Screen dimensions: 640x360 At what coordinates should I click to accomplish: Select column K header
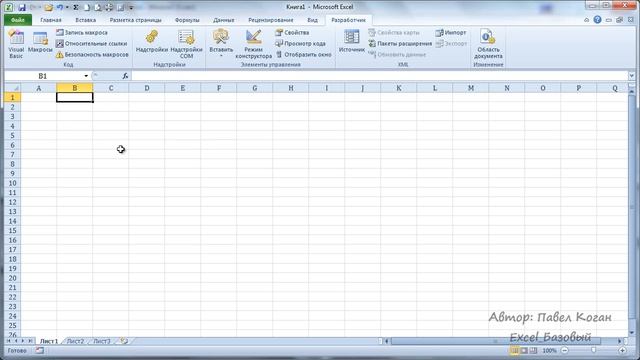398,88
